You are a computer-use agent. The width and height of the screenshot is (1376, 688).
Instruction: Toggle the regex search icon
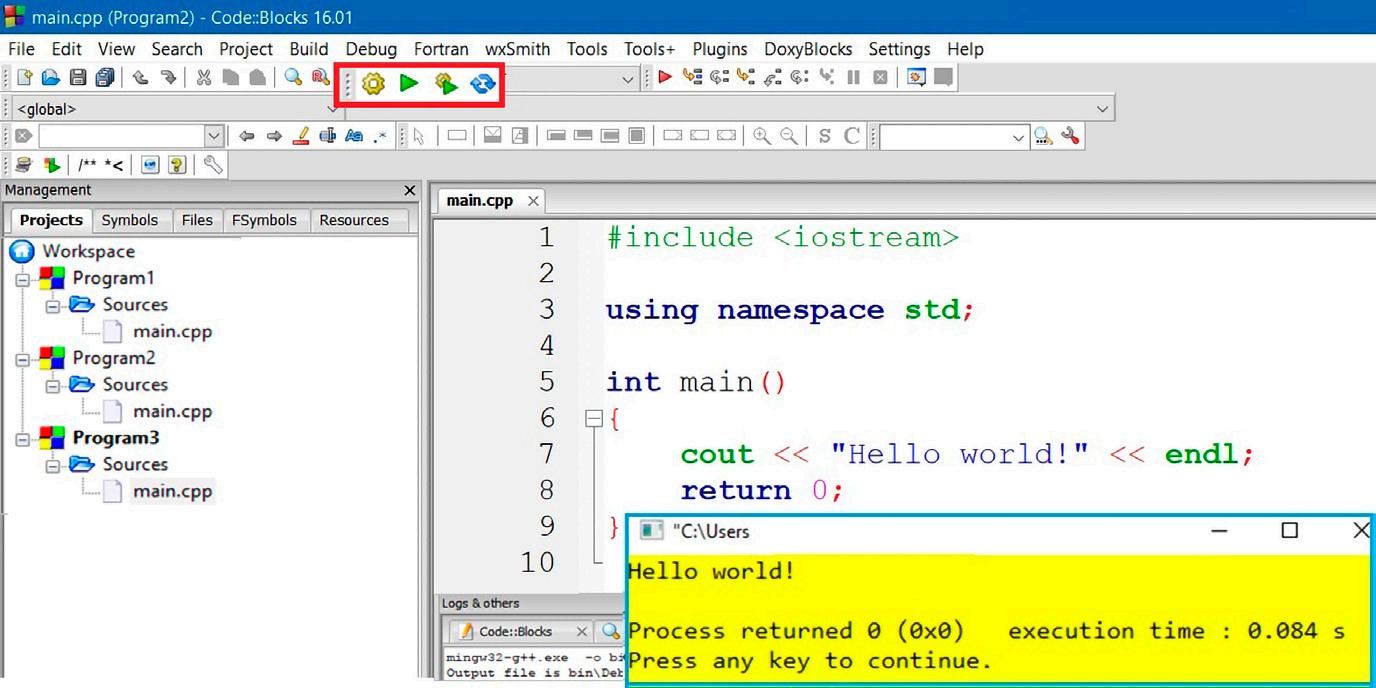tap(380, 136)
